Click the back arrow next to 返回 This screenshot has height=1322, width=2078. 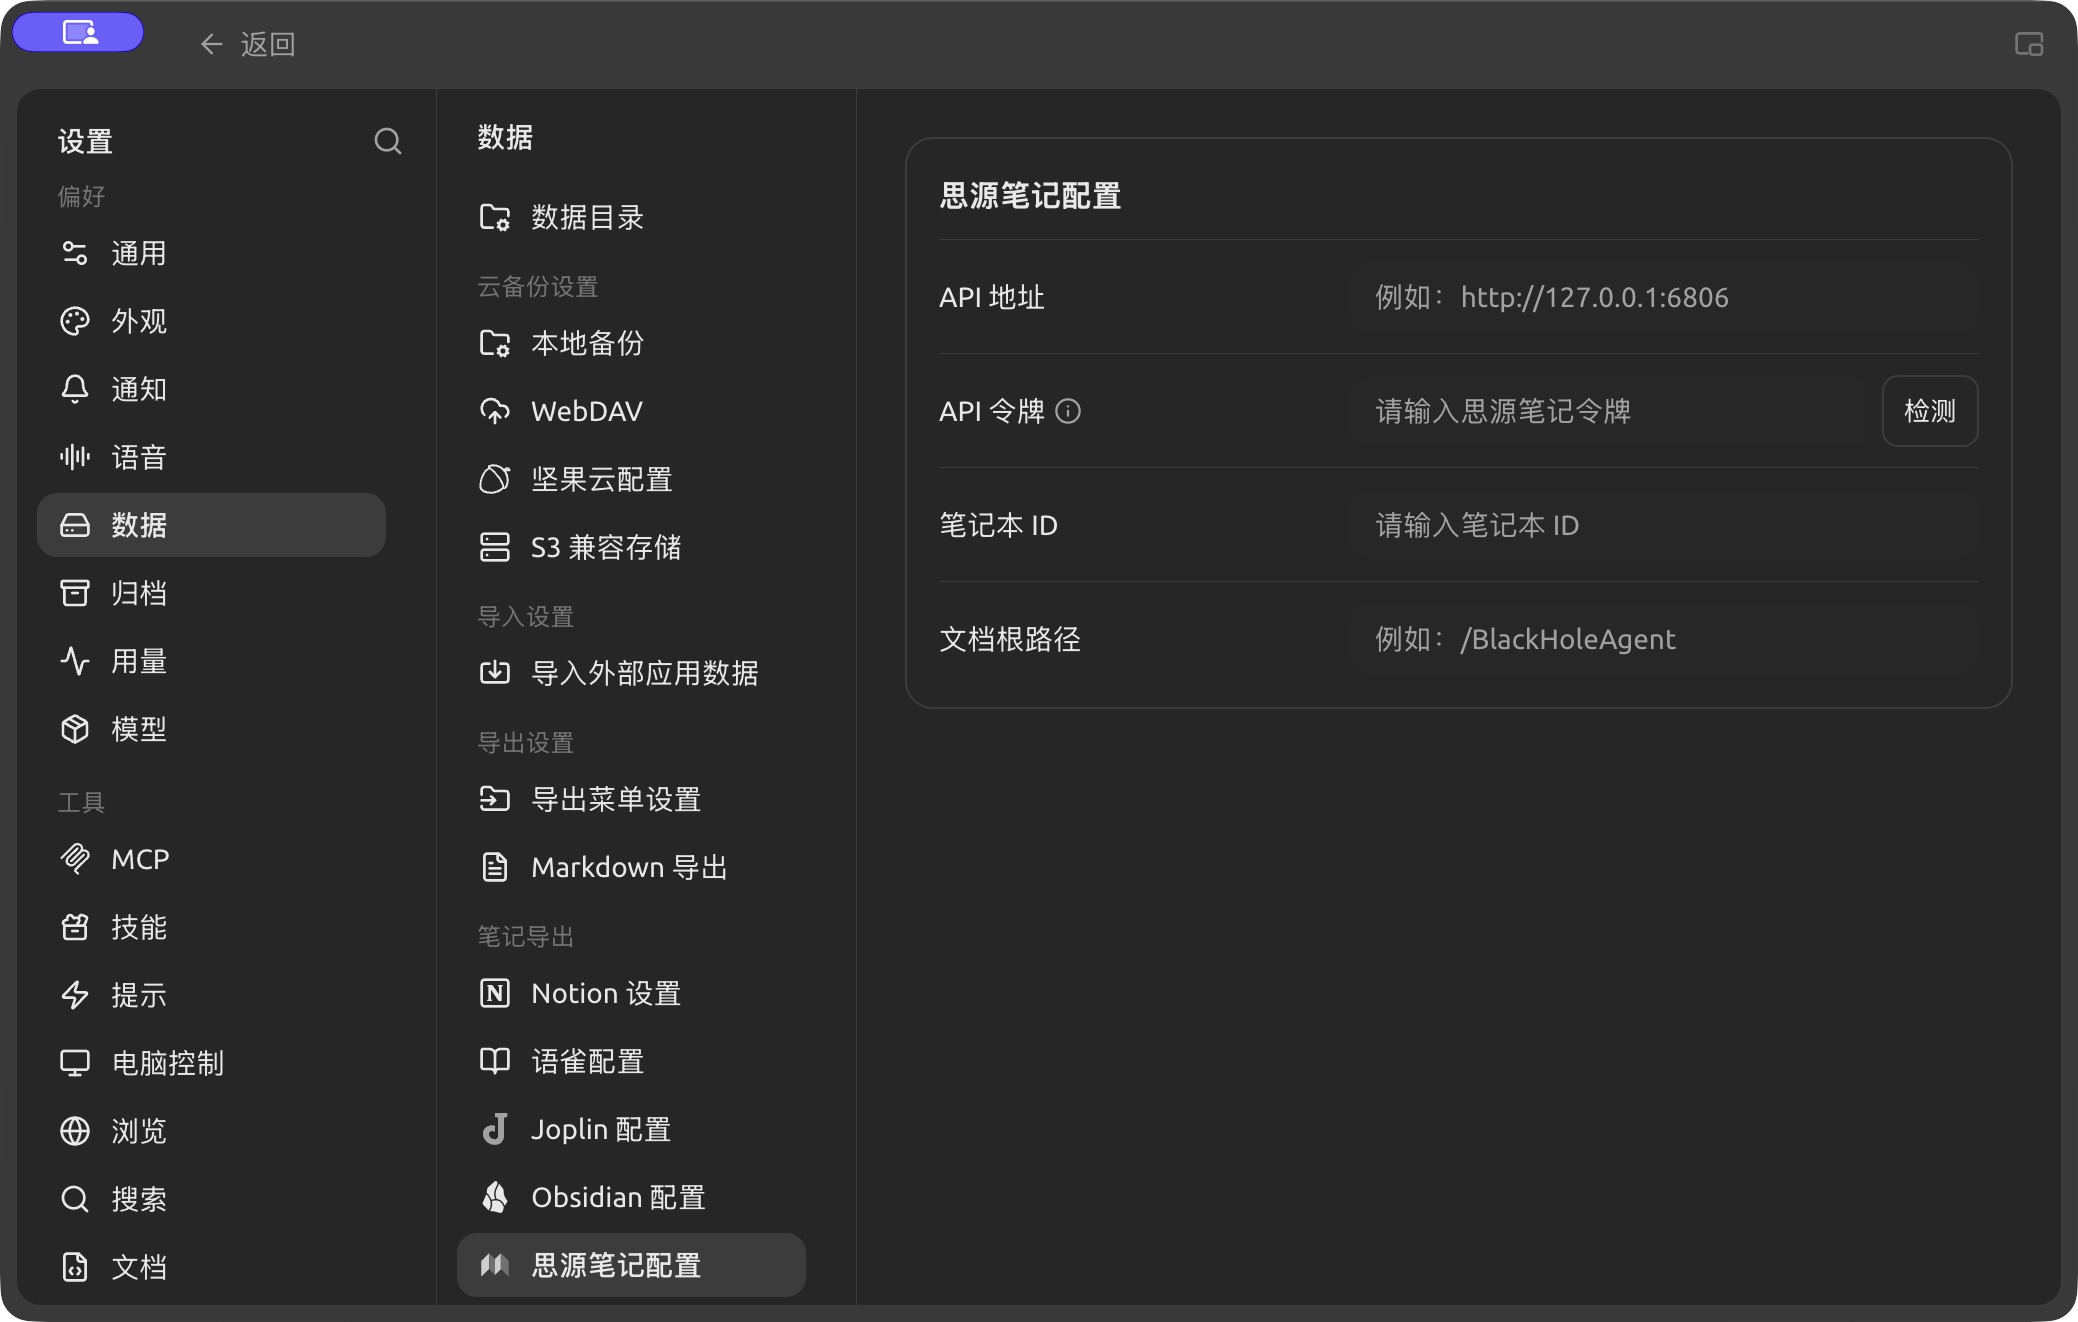click(x=211, y=44)
